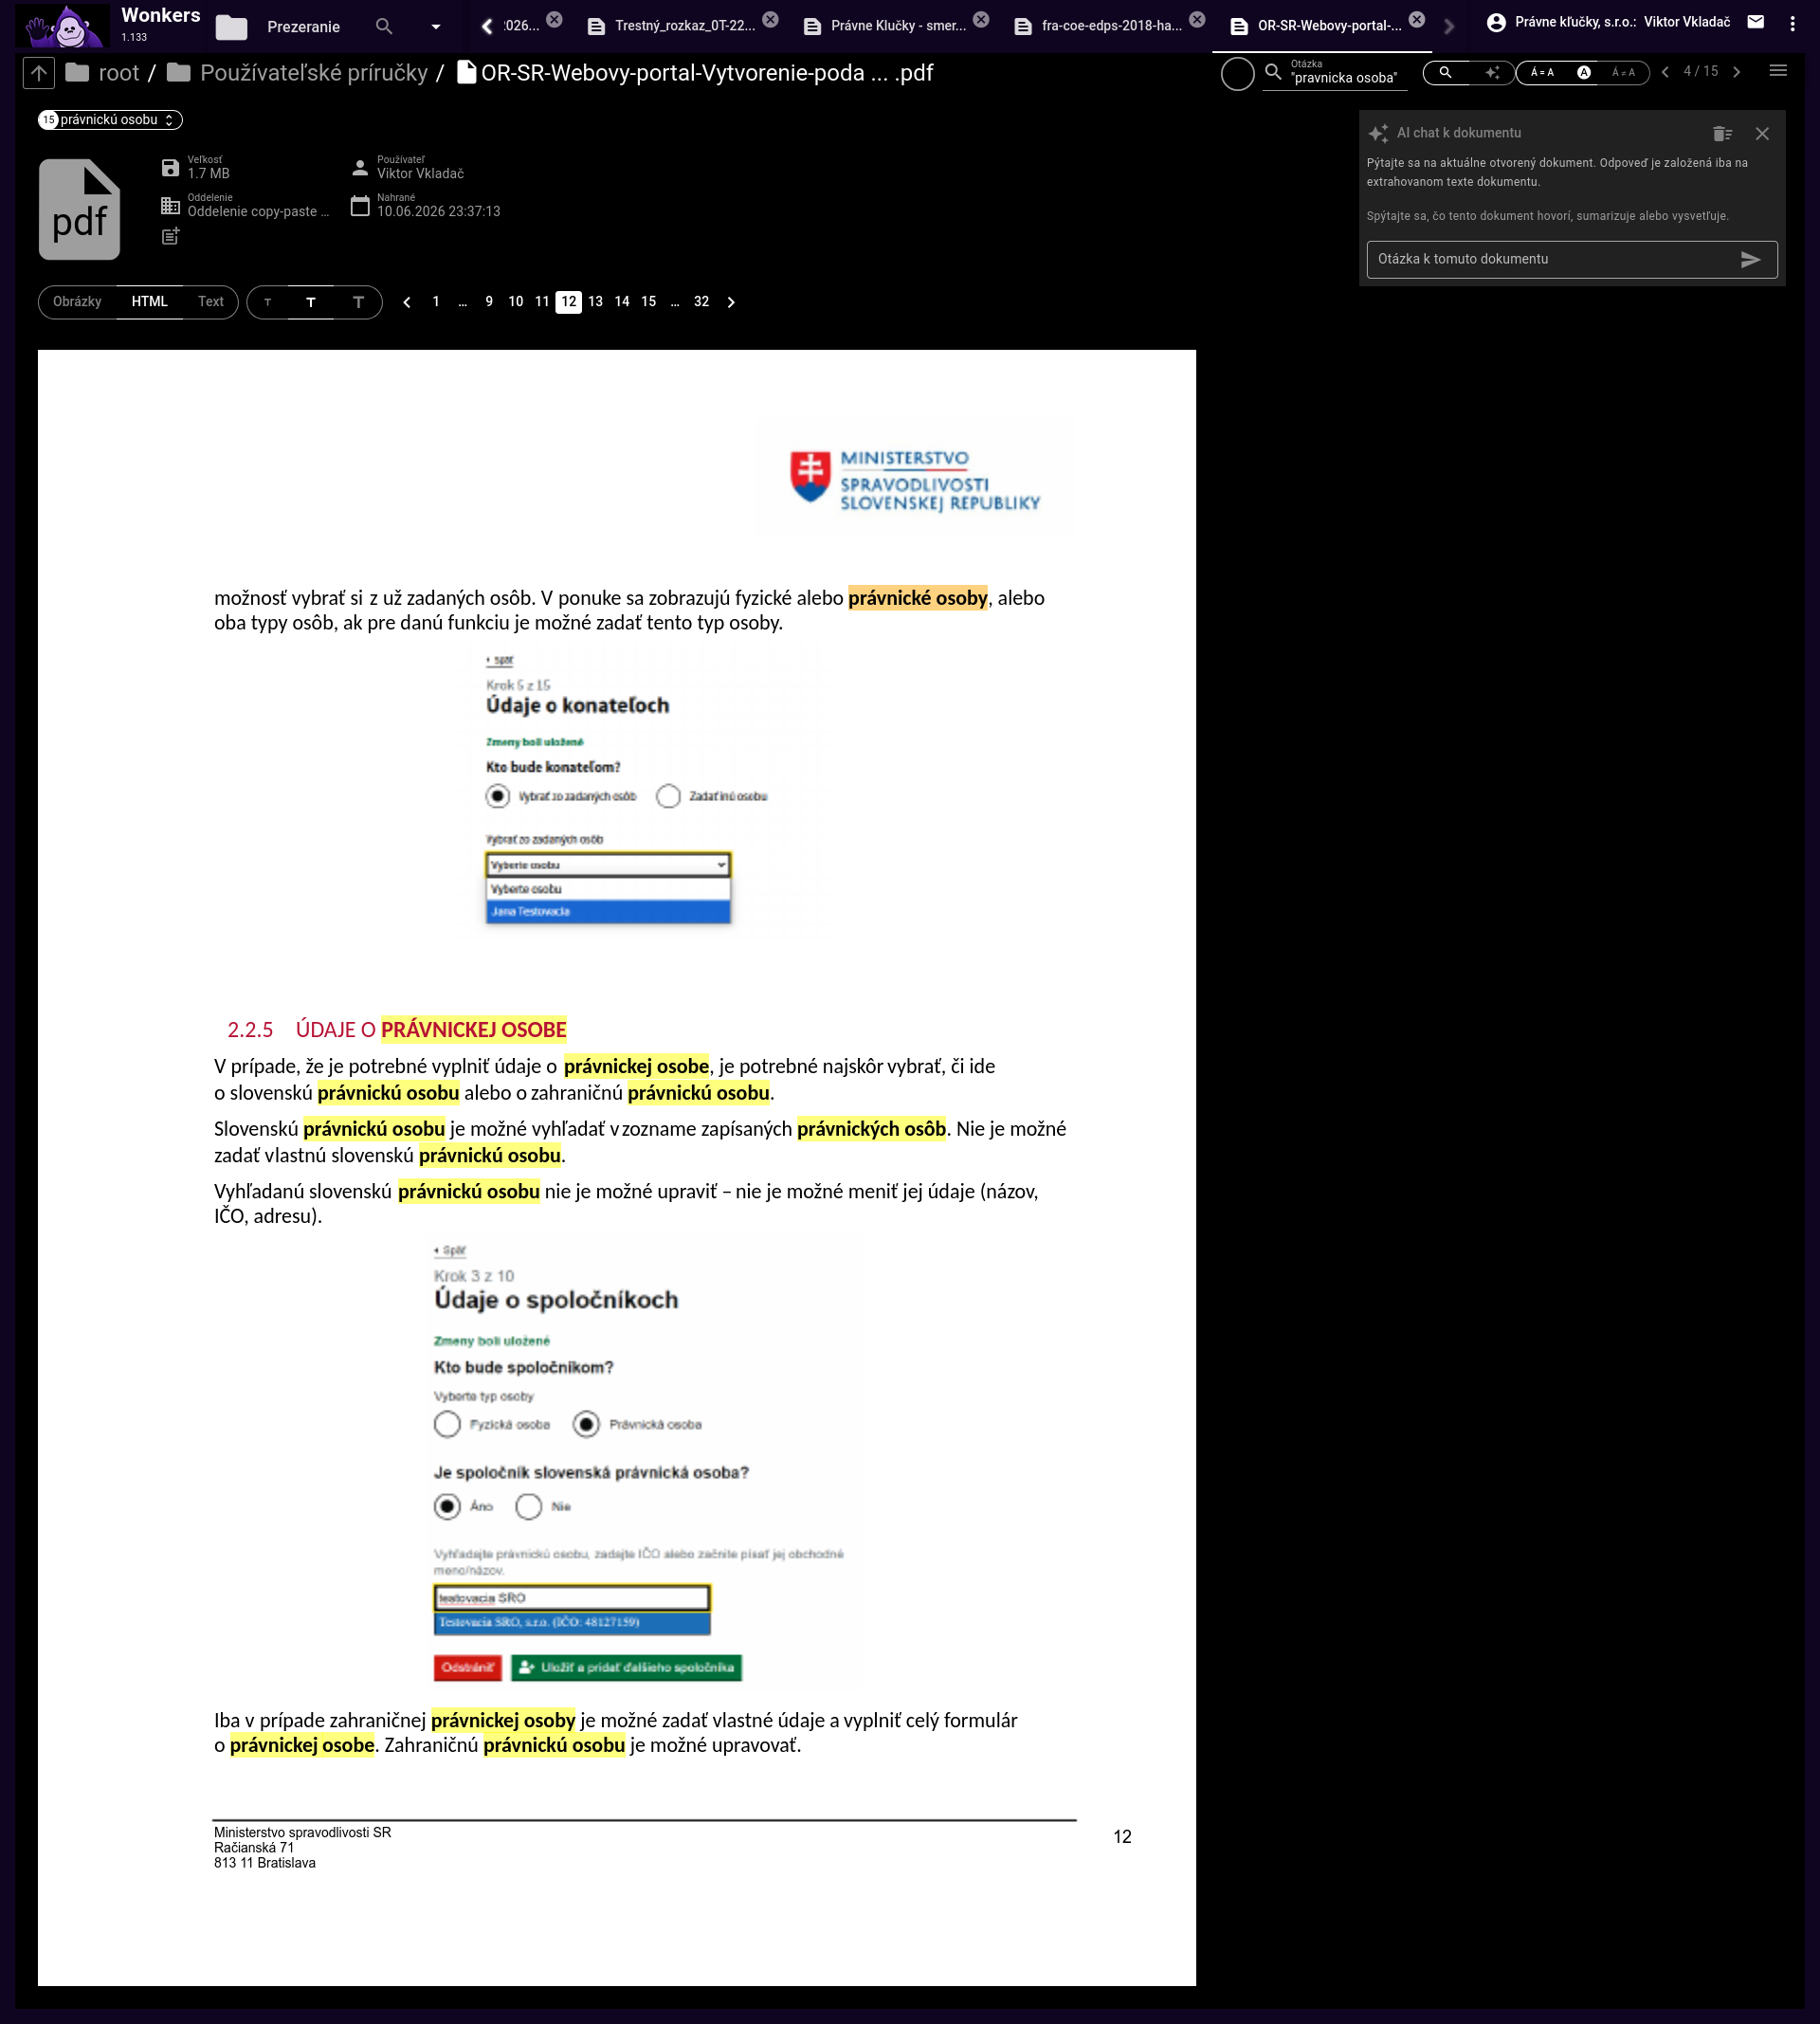The height and width of the screenshot is (2024, 1820).
Task: Open the three-dot user menu
Action: tap(1792, 23)
